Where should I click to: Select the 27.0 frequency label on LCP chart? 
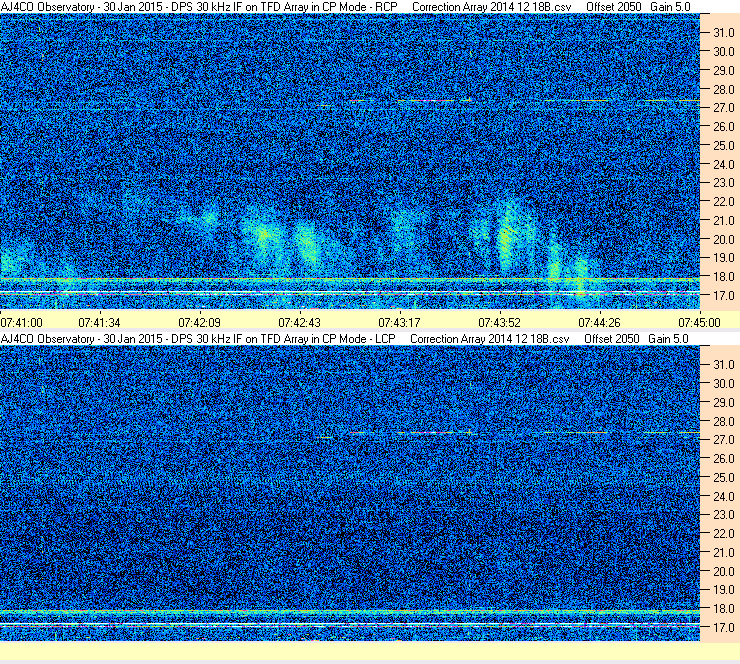tap(723, 440)
